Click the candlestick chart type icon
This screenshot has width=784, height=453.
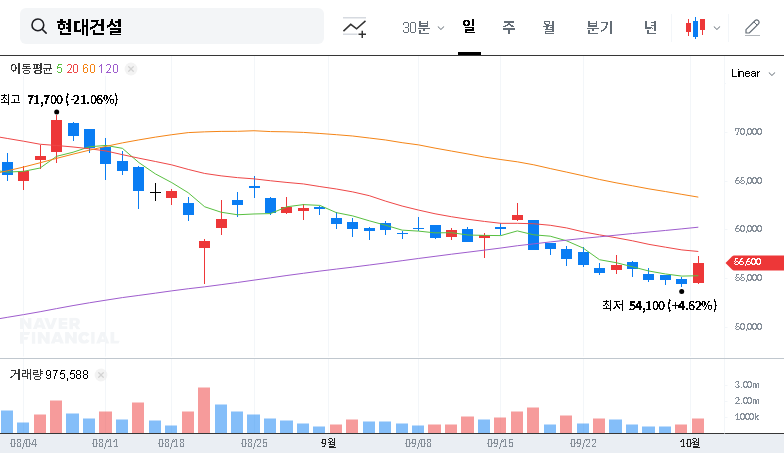pos(695,27)
